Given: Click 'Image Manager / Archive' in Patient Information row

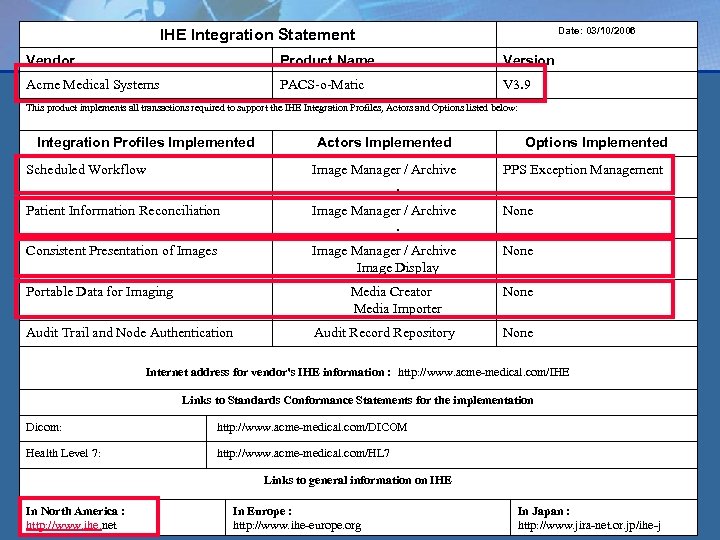Looking at the screenshot, I should pyautogui.click(x=384, y=211).
